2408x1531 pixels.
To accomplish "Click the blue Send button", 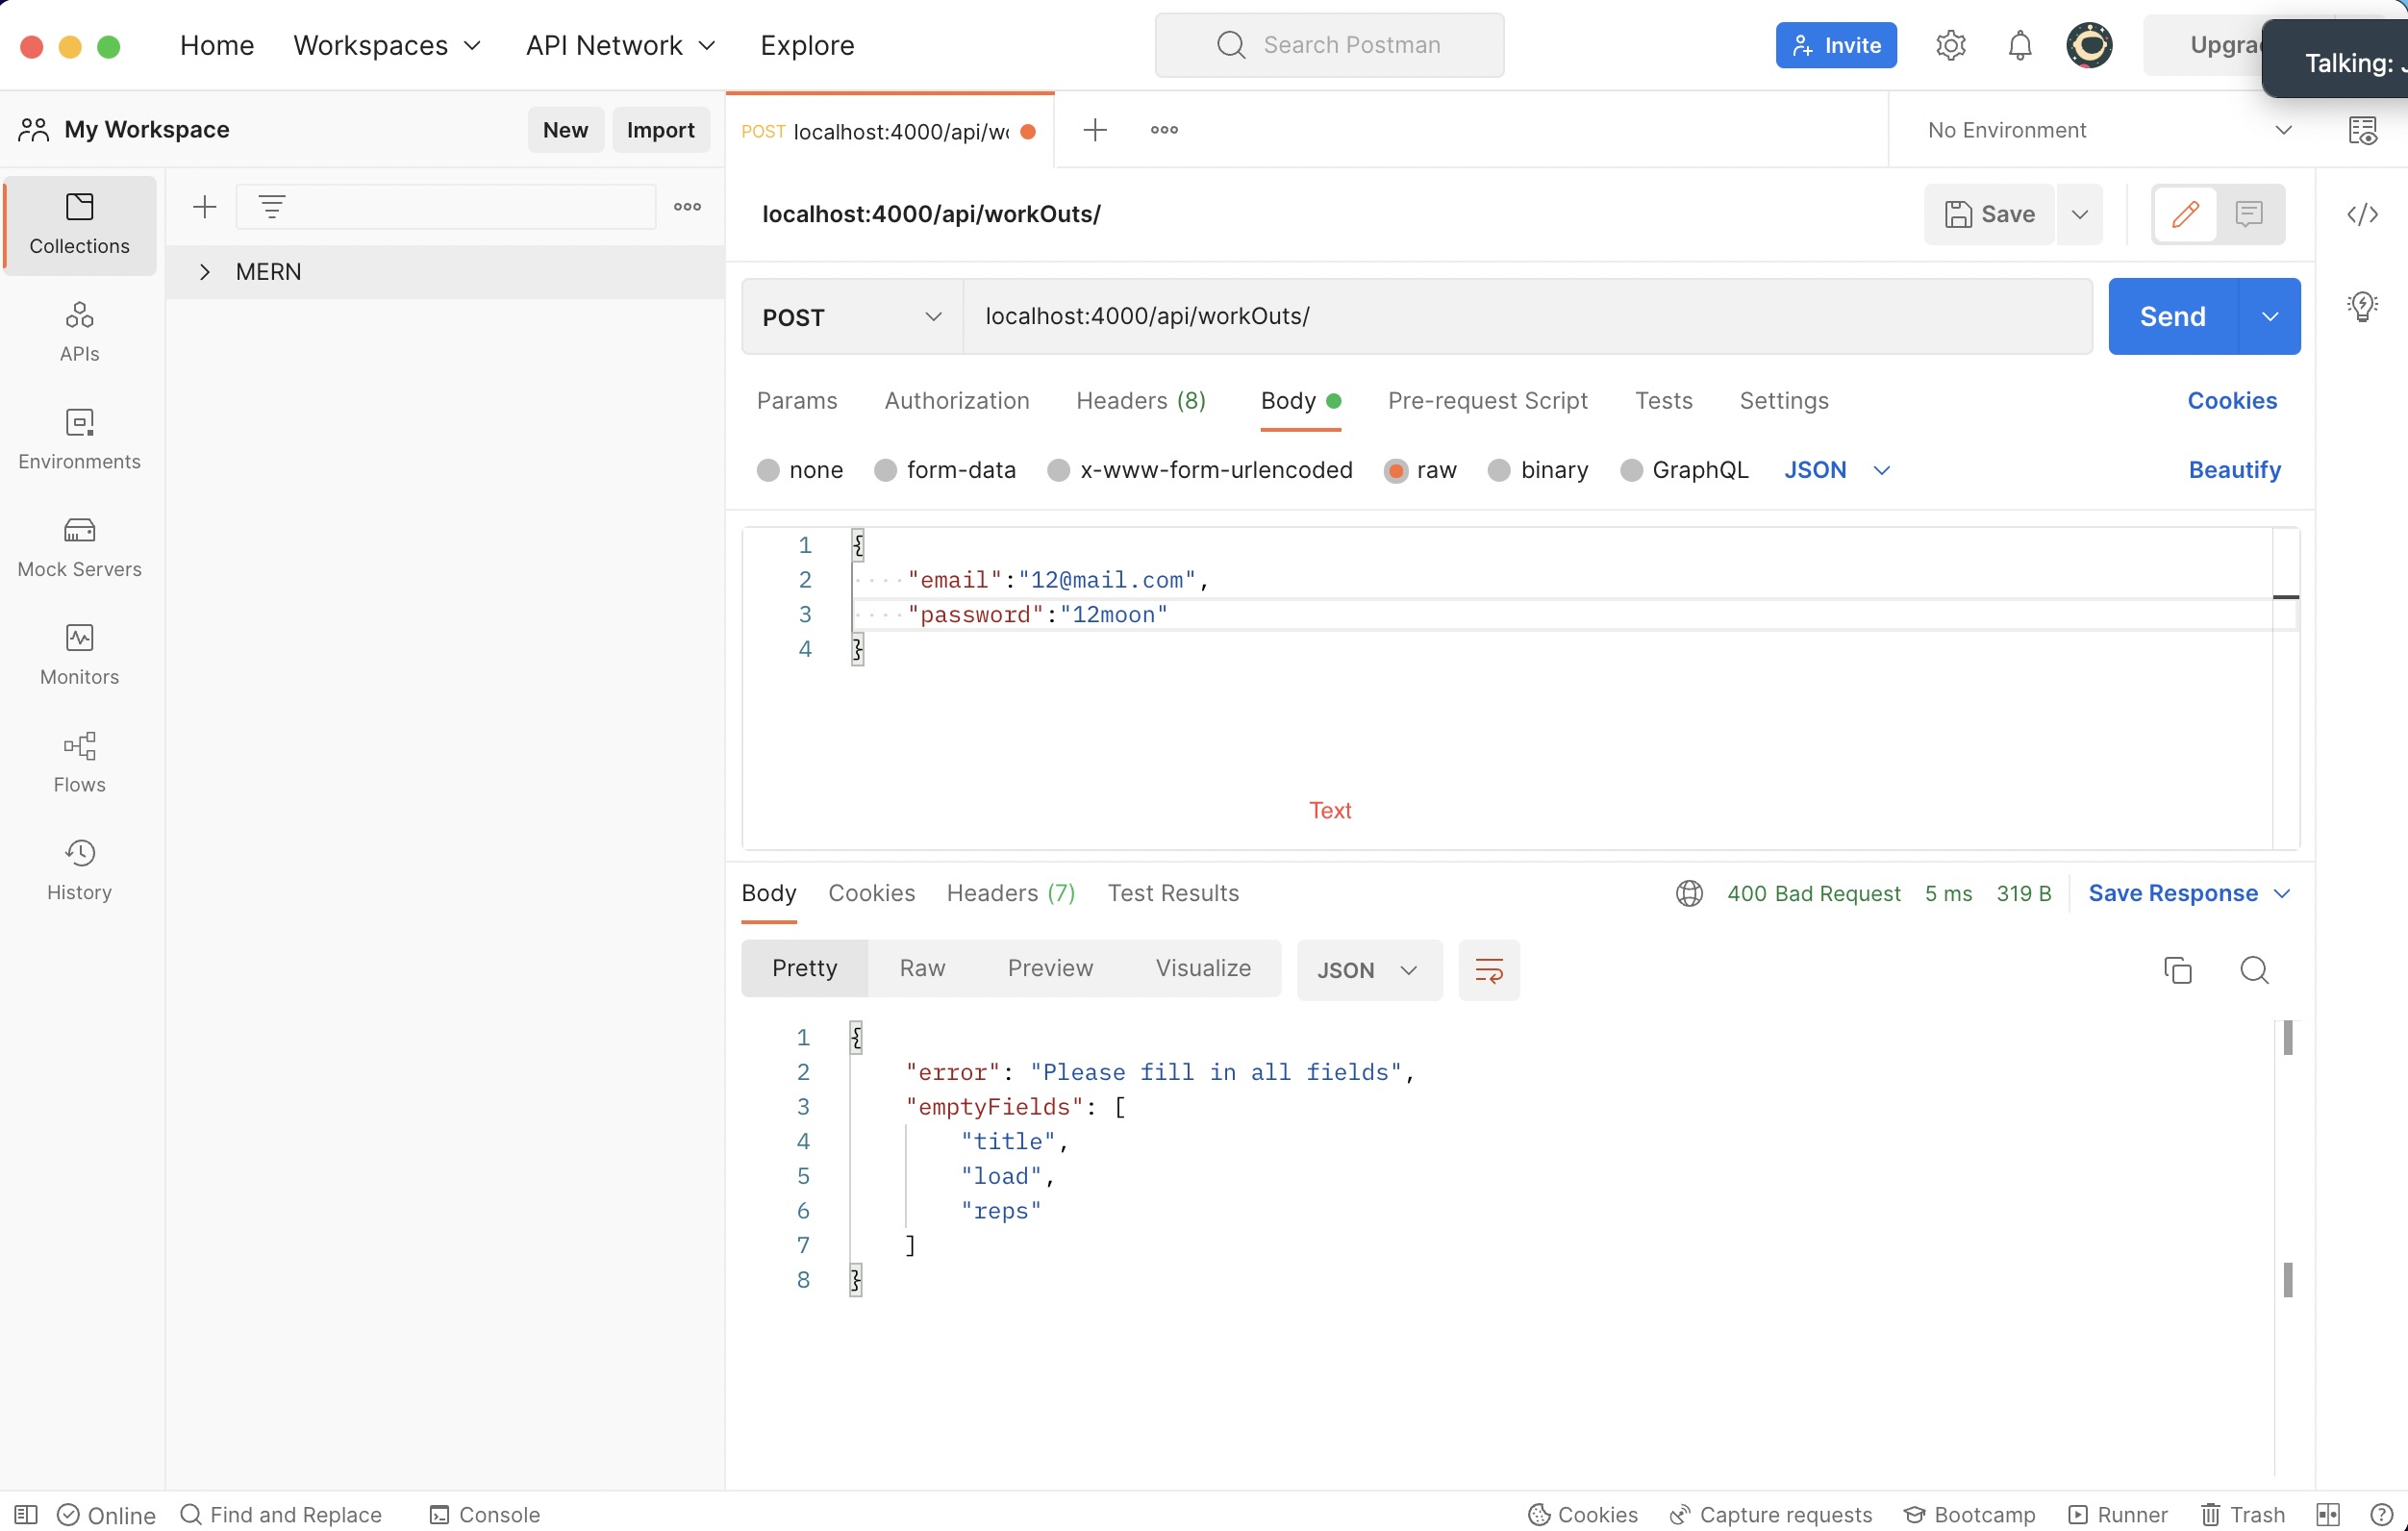I will click(x=2172, y=317).
